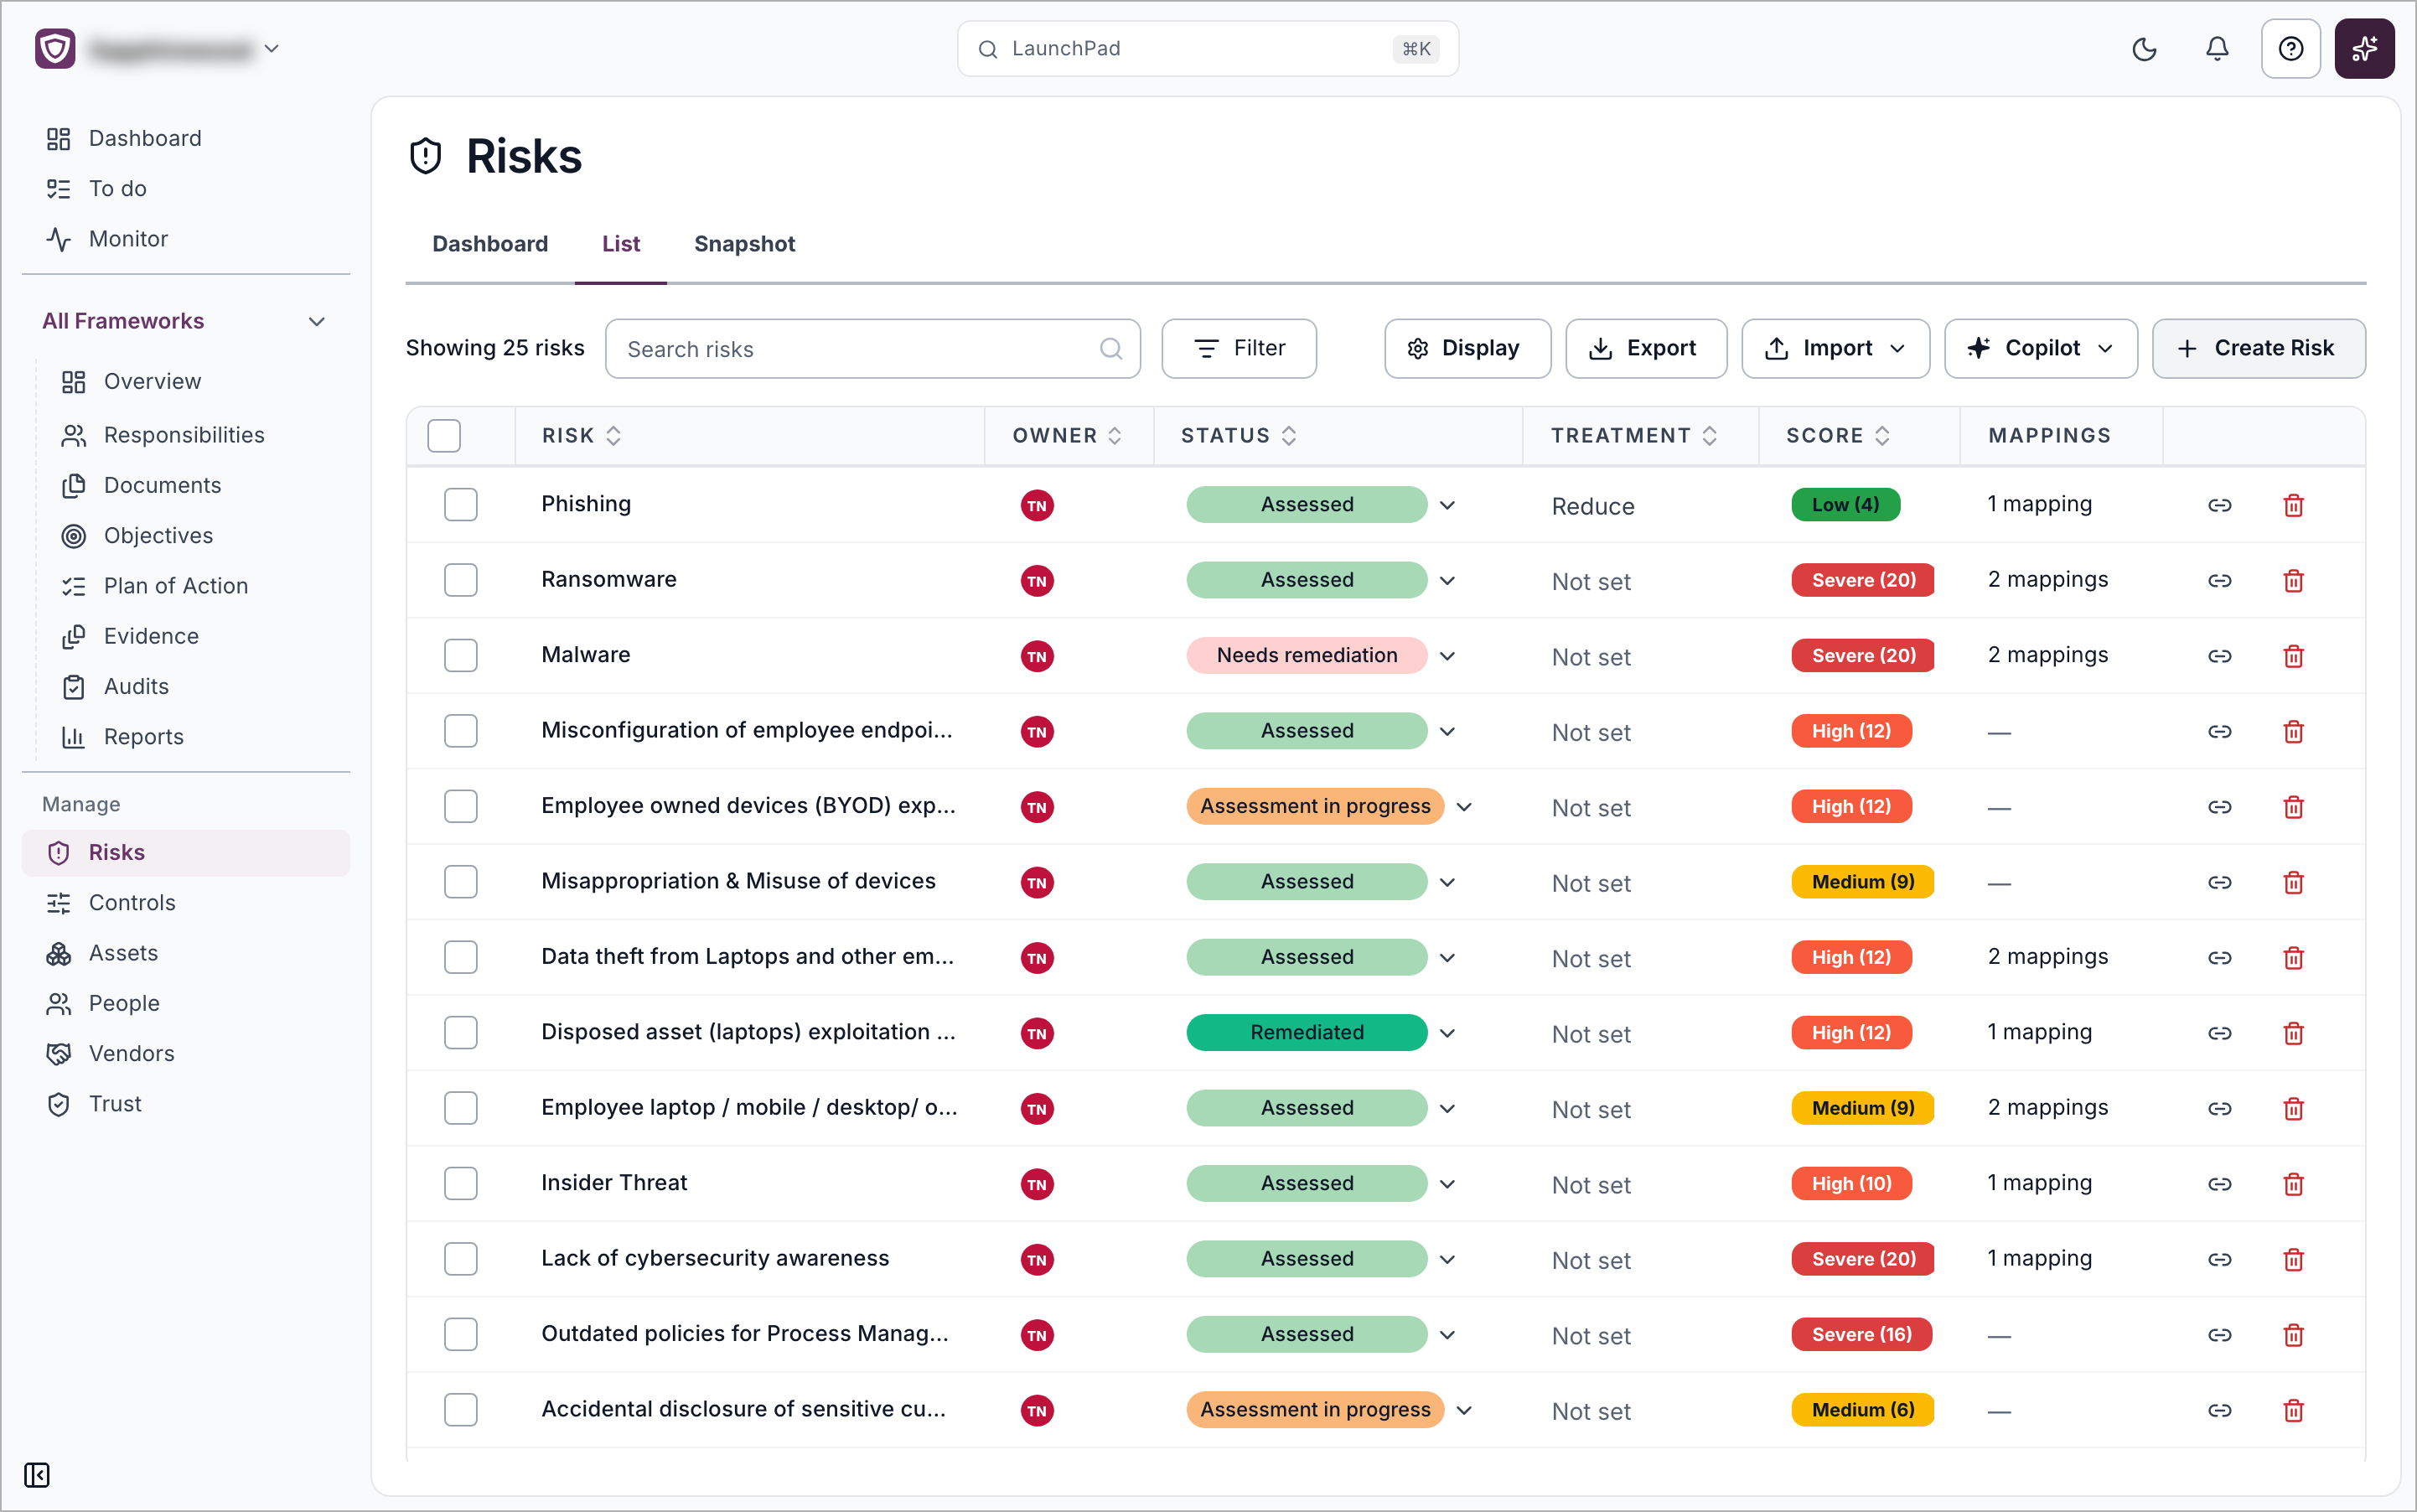Open the help question-mark icon

click(x=2290, y=49)
